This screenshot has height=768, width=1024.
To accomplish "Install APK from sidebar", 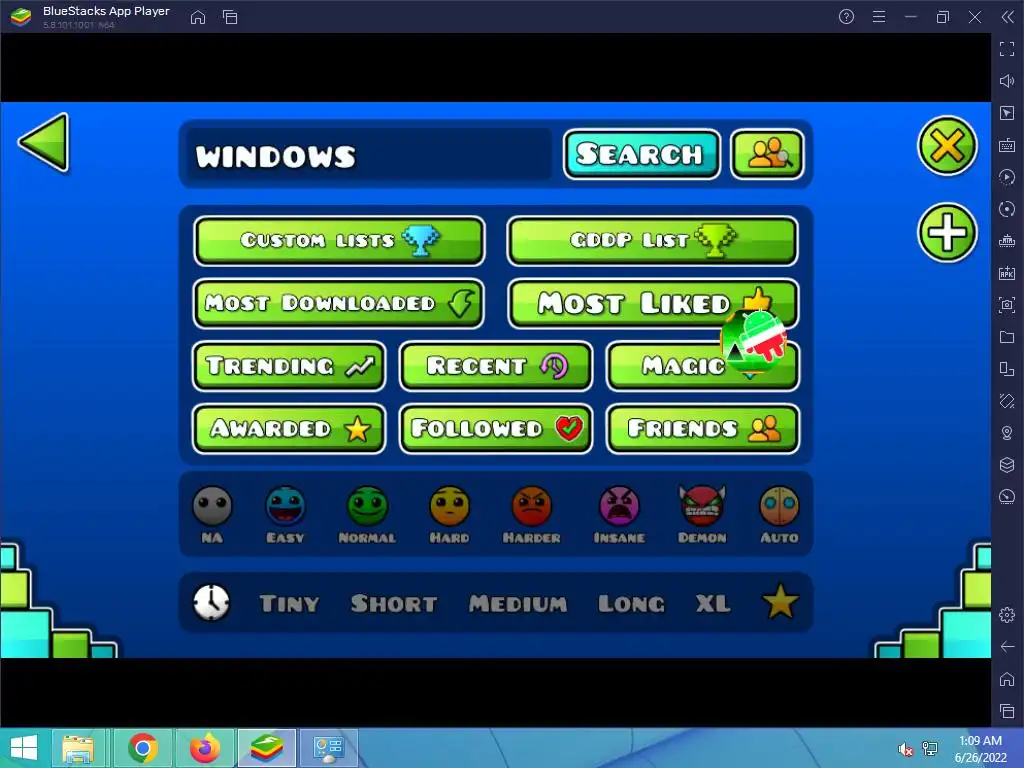I will (x=1007, y=273).
